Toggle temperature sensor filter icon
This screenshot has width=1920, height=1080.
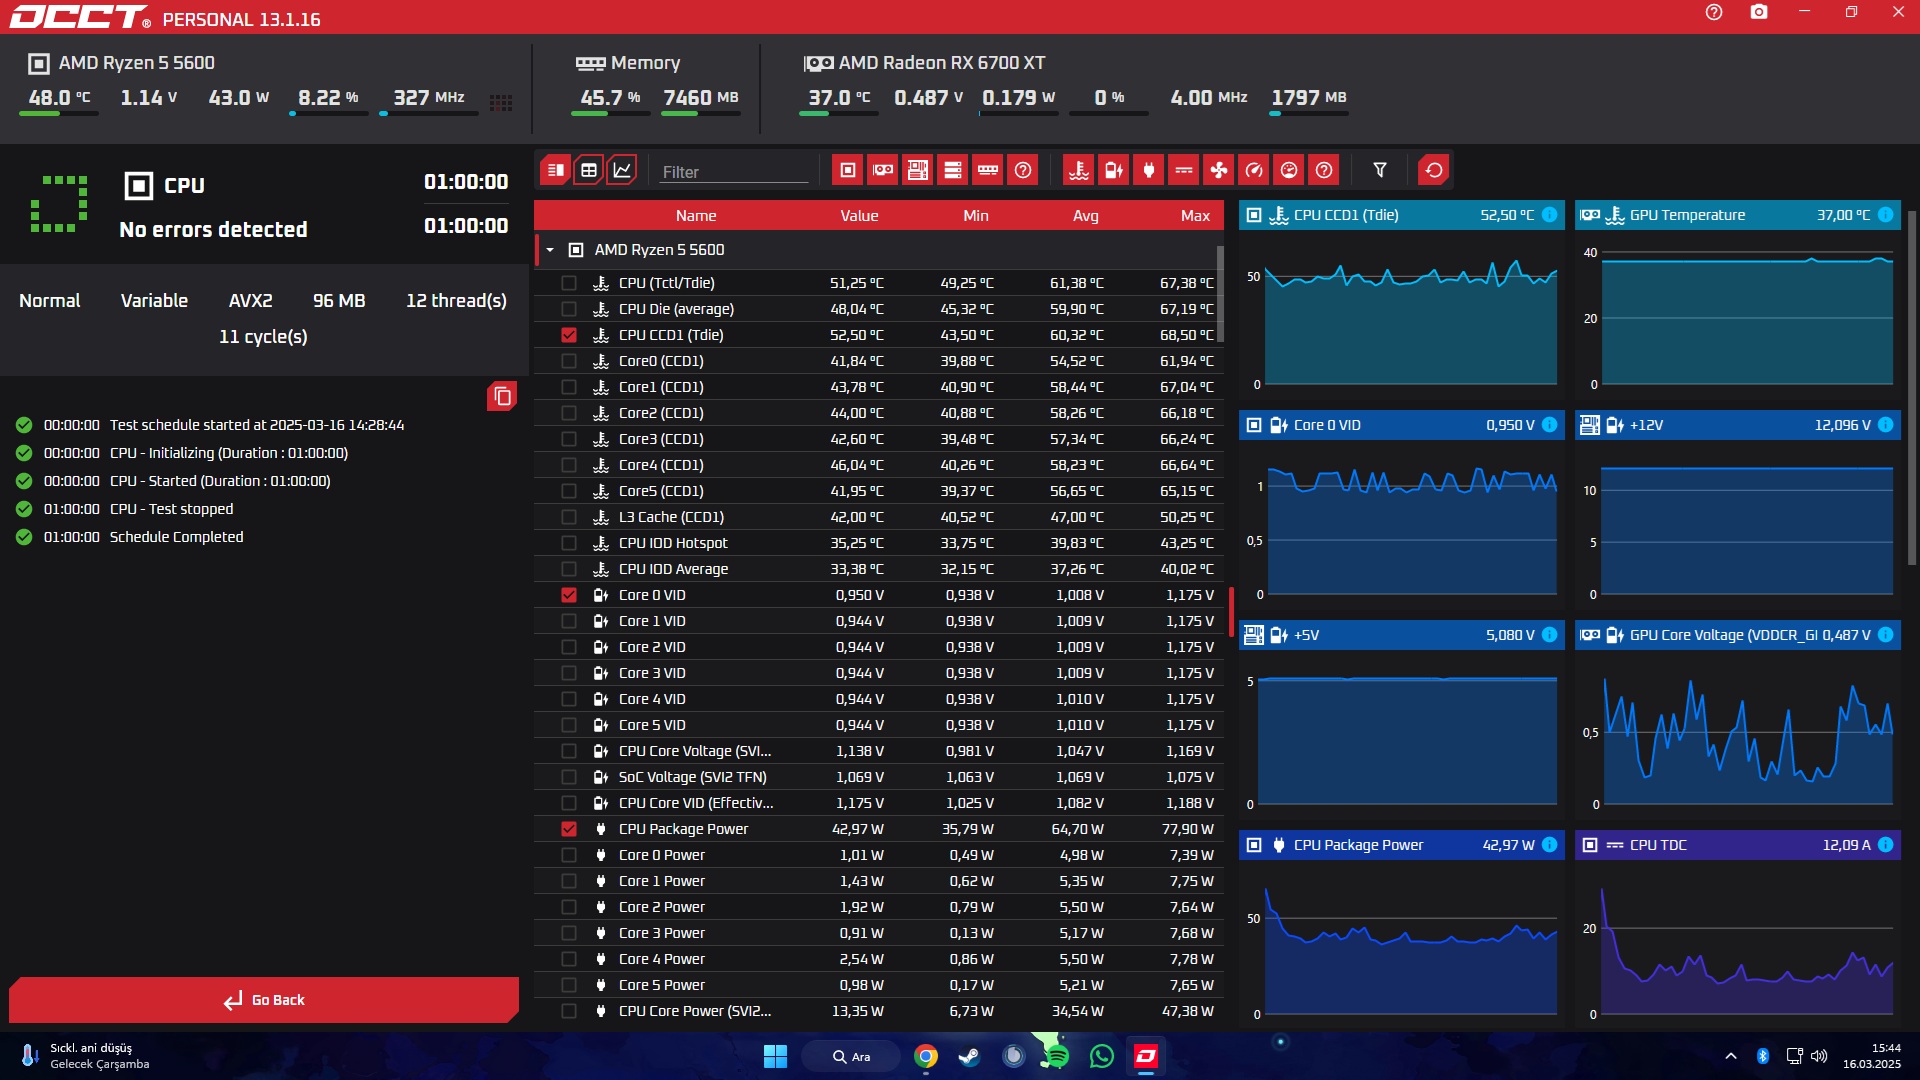point(1078,170)
